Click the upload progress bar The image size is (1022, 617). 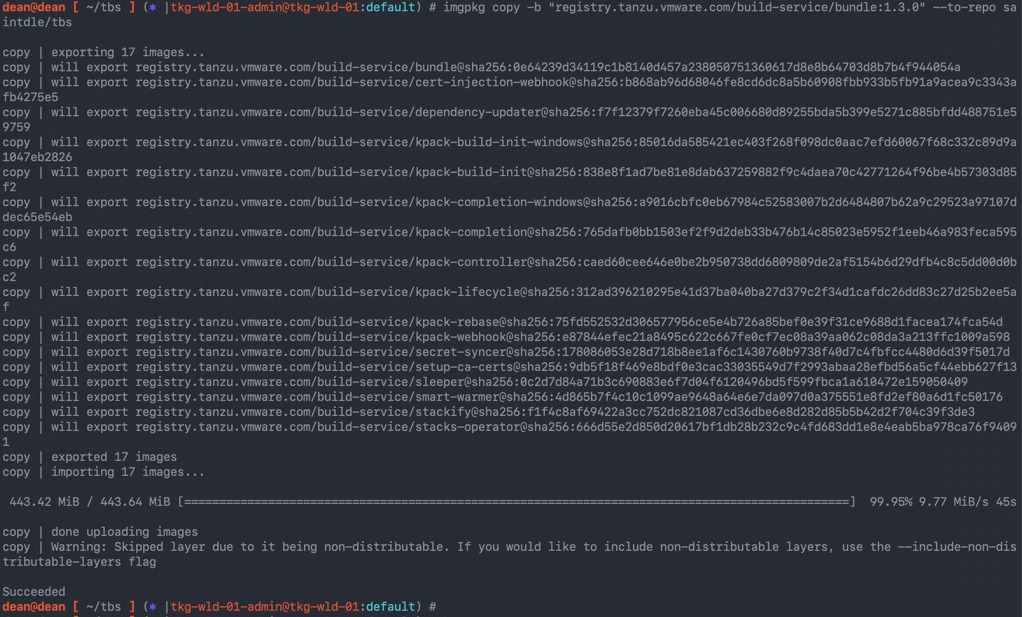(x=516, y=502)
